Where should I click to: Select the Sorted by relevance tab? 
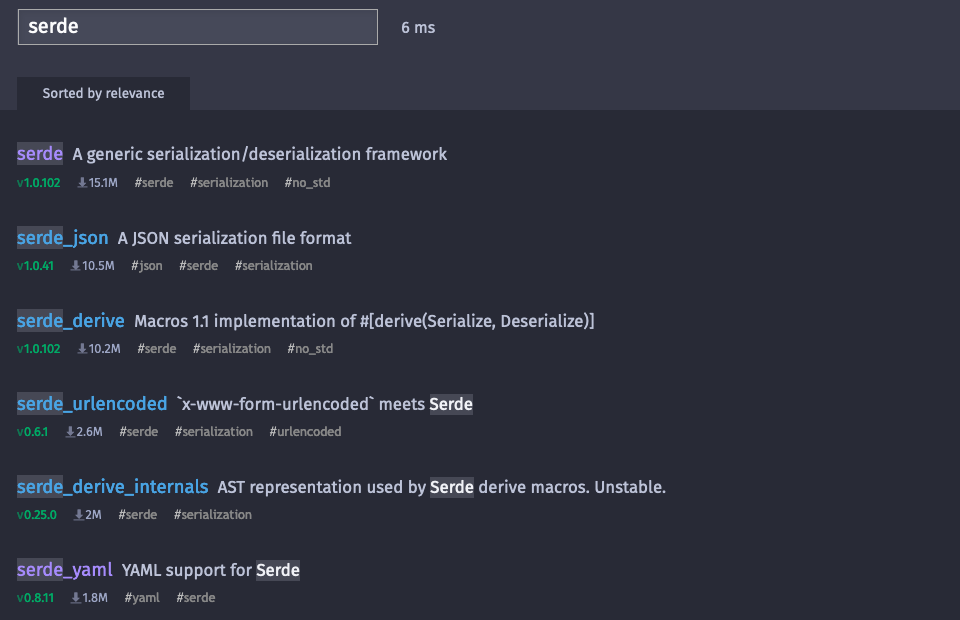(x=103, y=94)
